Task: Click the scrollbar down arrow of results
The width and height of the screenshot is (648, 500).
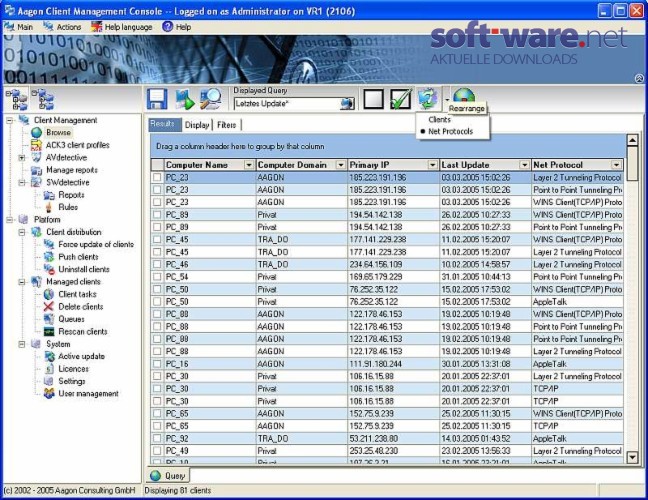Action: (x=632, y=457)
